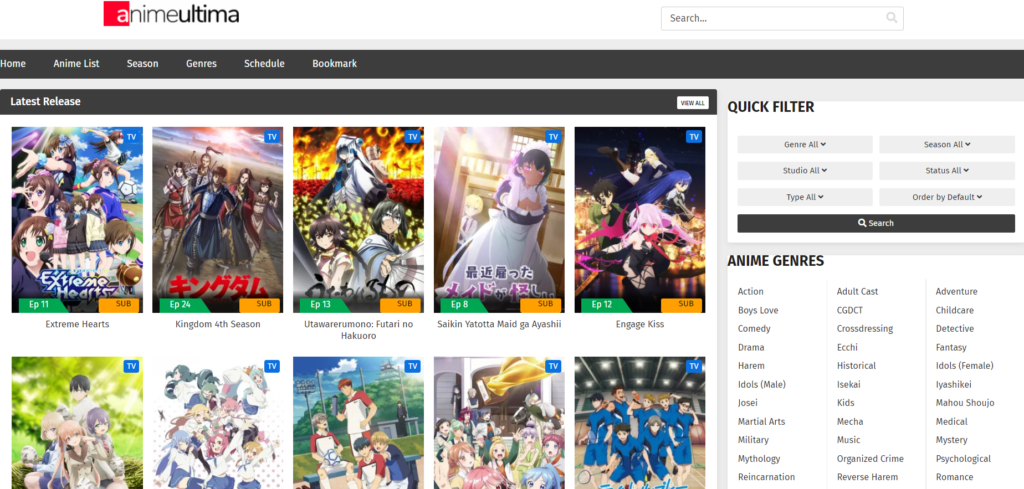
Task: Select the Ecchi genre
Action: 847,347
